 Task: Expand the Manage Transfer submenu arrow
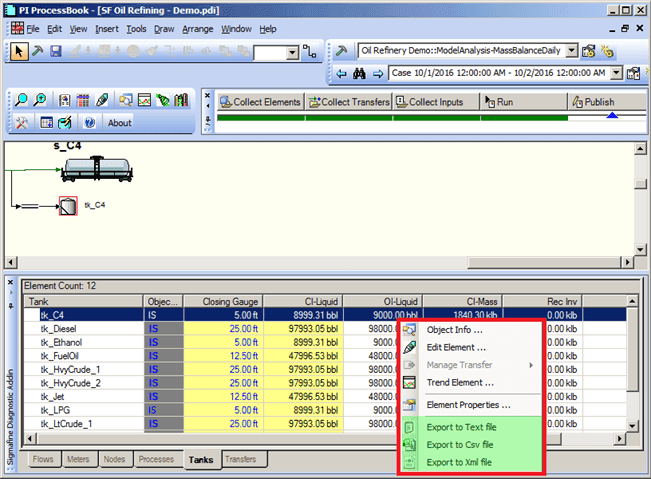[x=531, y=365]
